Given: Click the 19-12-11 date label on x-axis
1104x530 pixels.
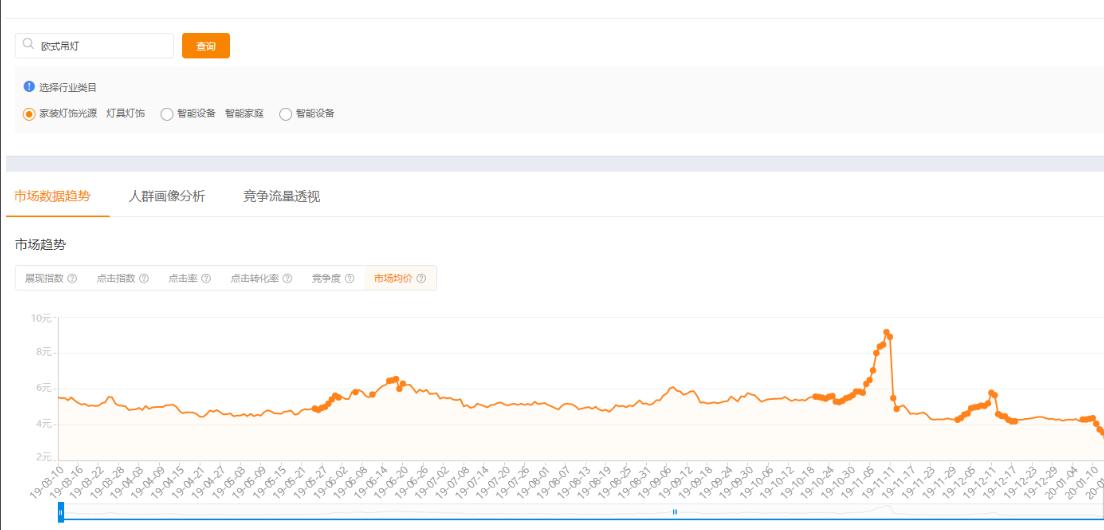Looking at the screenshot, I should click(977, 481).
